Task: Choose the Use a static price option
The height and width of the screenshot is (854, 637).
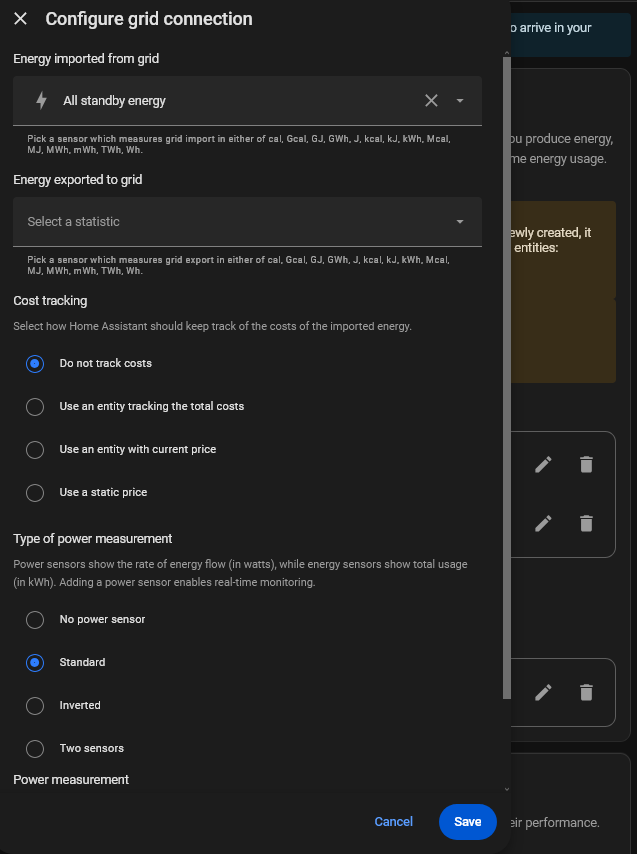Action: coord(35,493)
